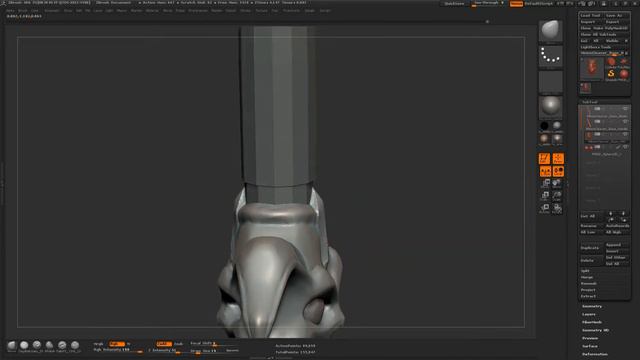Toggle Dynamic draw size
This screenshot has width=640, height=360.
(x=232, y=350)
